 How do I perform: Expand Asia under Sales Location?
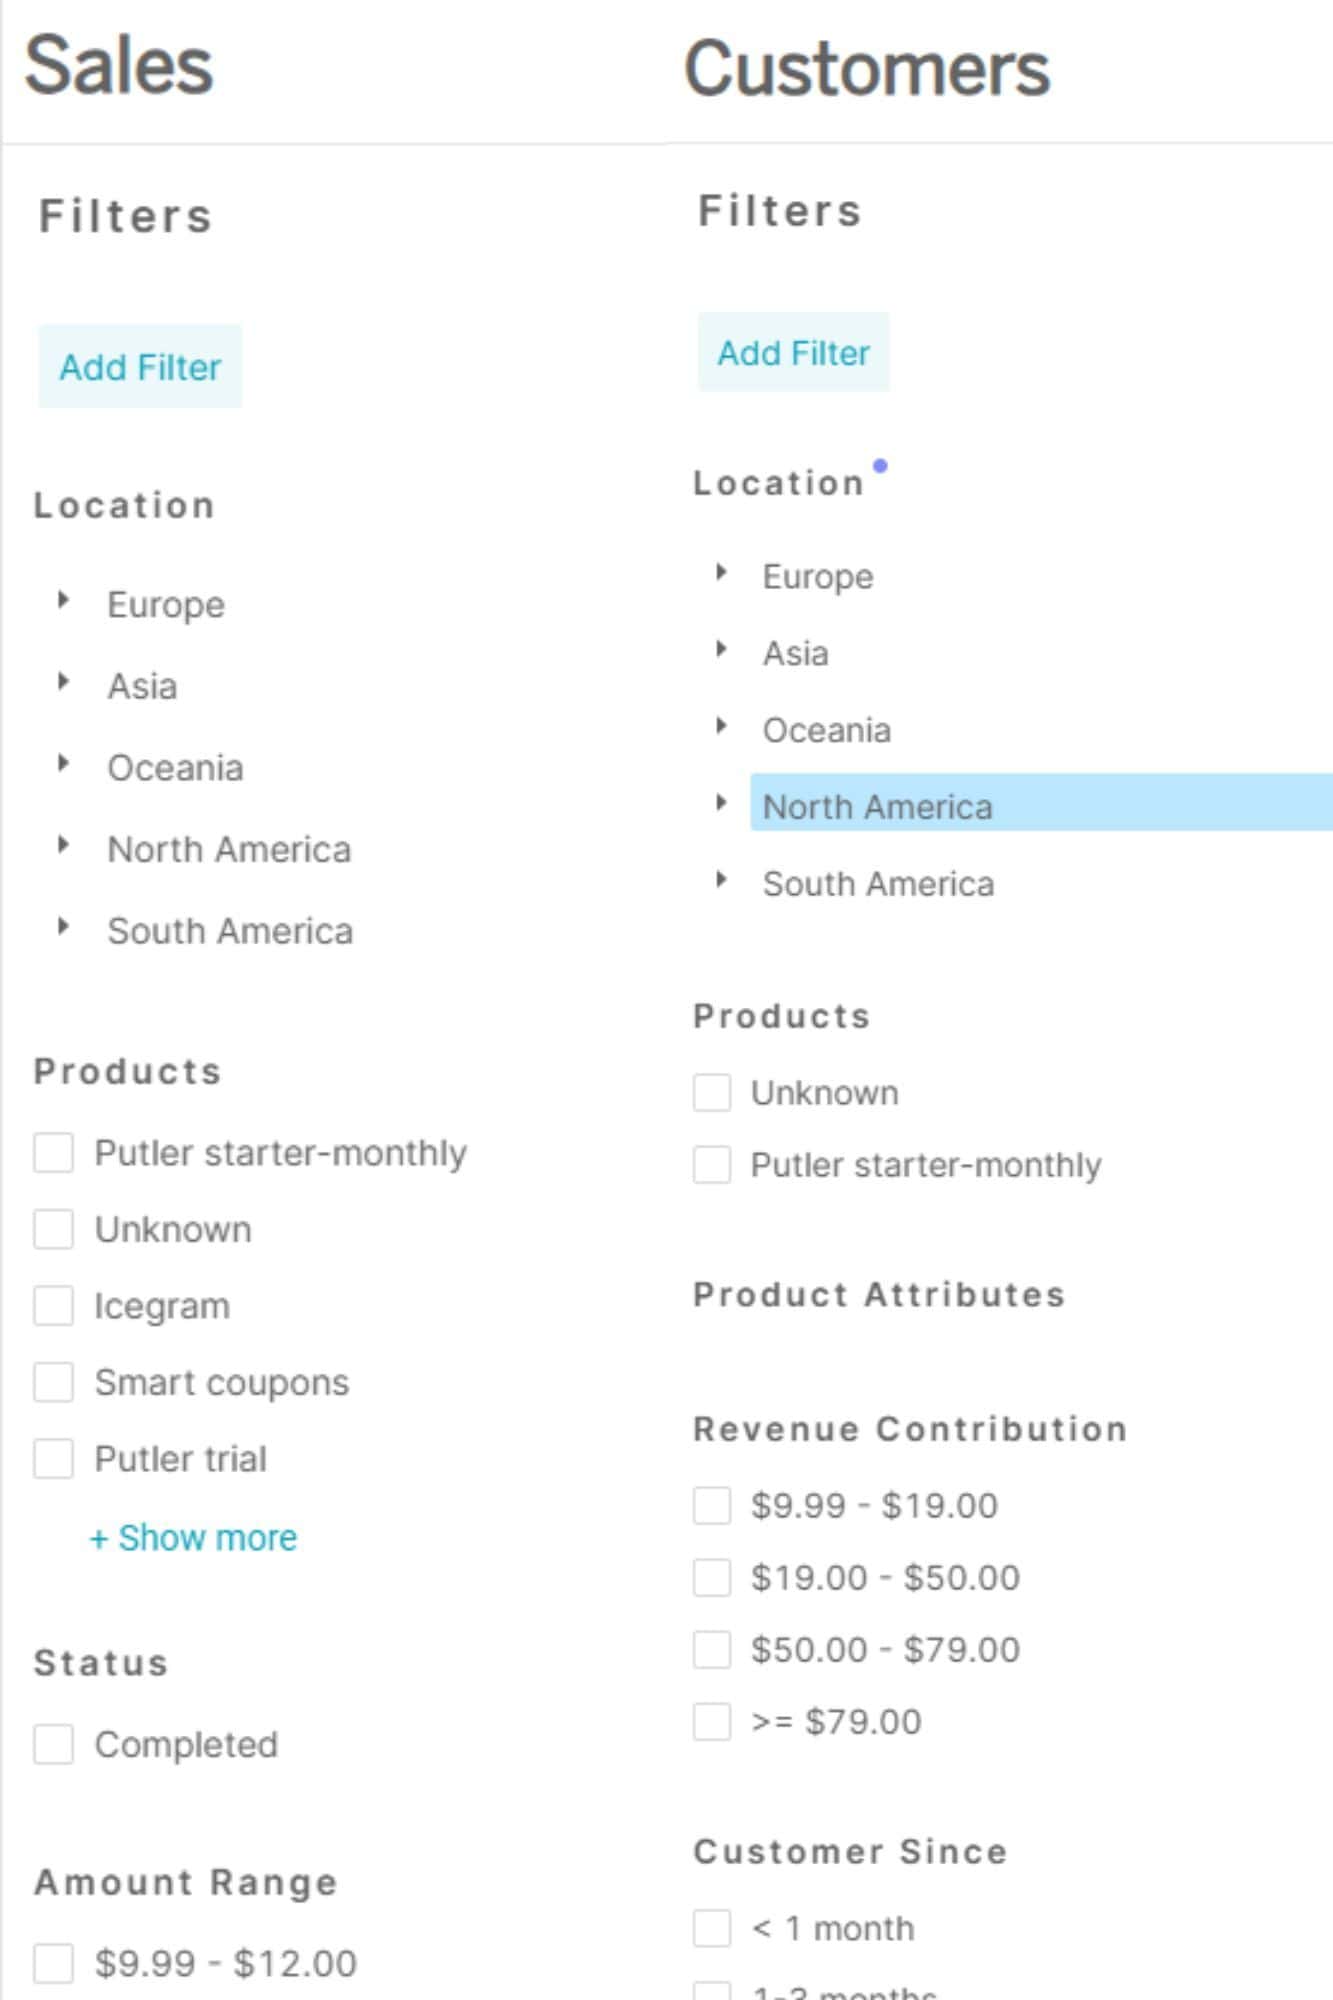click(63, 682)
